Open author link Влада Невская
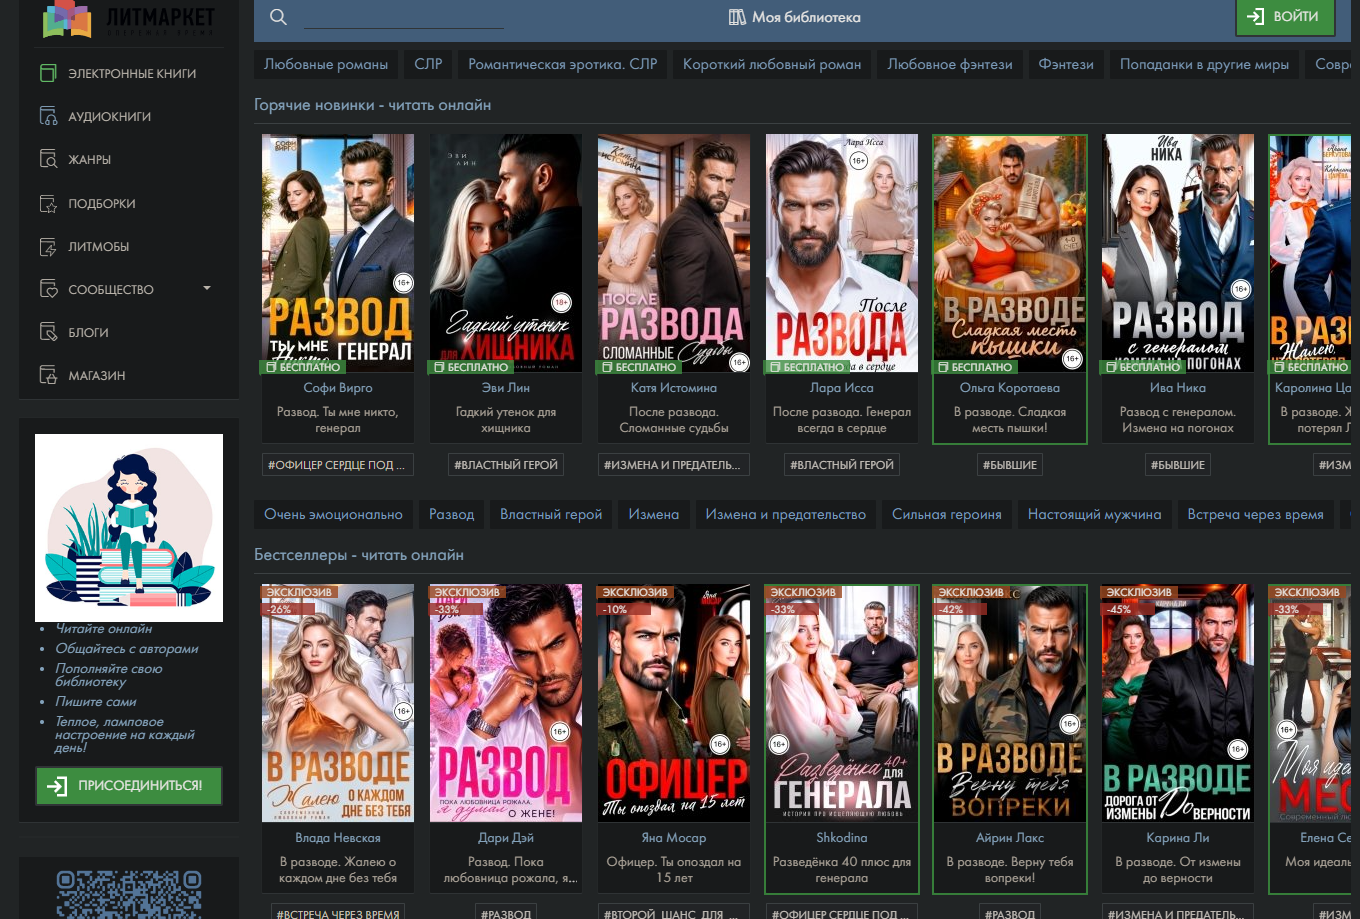The width and height of the screenshot is (1360, 919). click(338, 837)
